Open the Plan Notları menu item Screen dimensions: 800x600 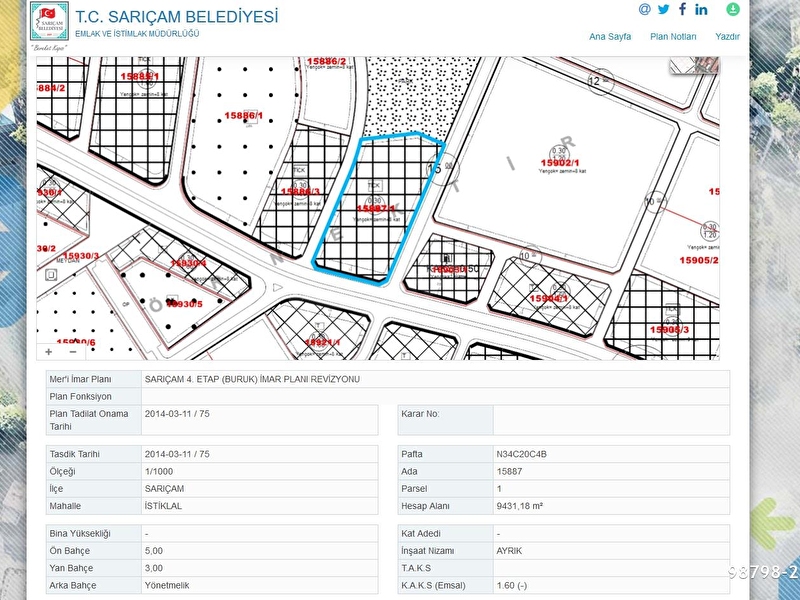pyautogui.click(x=673, y=36)
